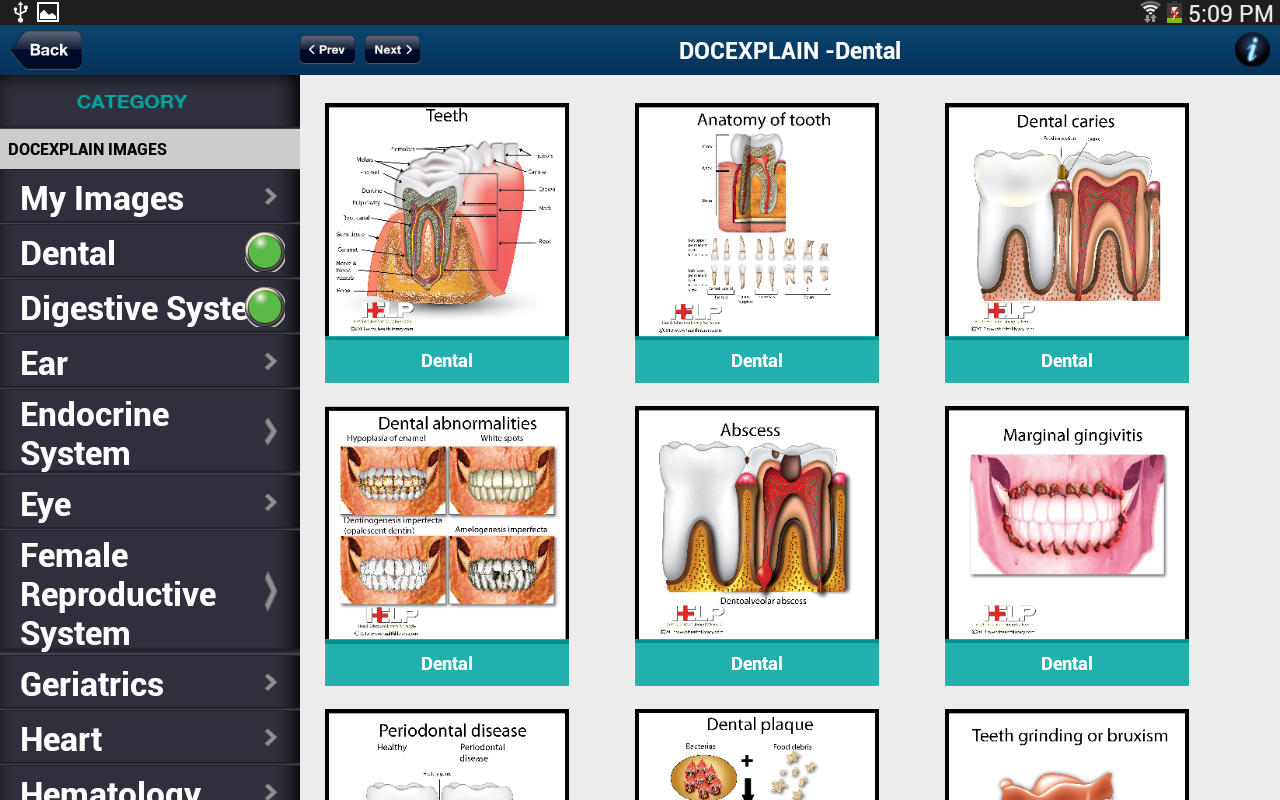Go to next page with Next
1280x800 pixels.
point(392,50)
